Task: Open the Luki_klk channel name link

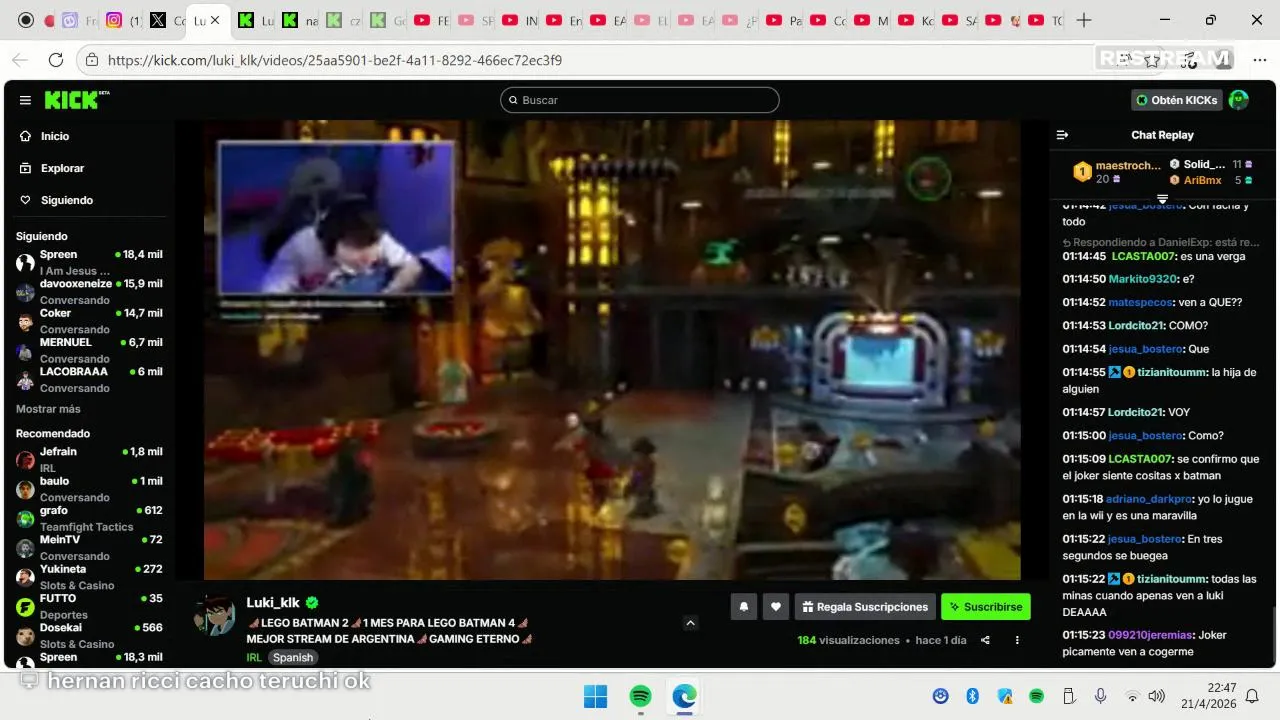Action: [273, 603]
